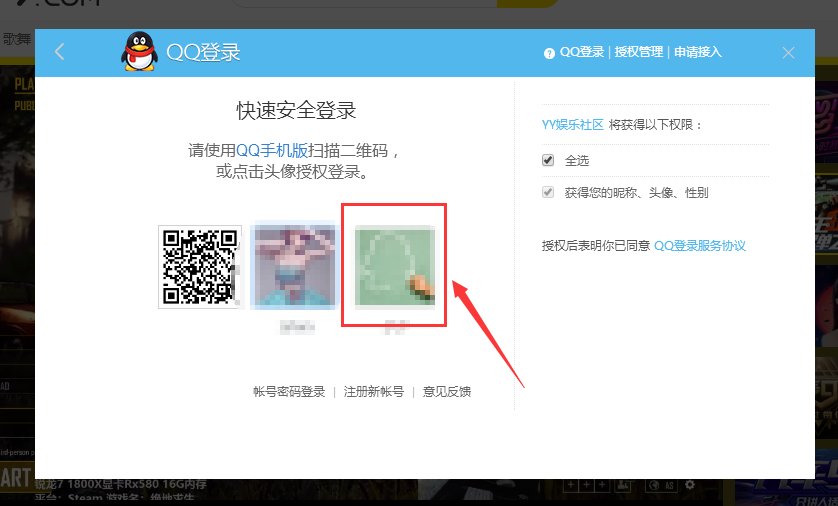Open the 申请接入 link

coord(698,52)
